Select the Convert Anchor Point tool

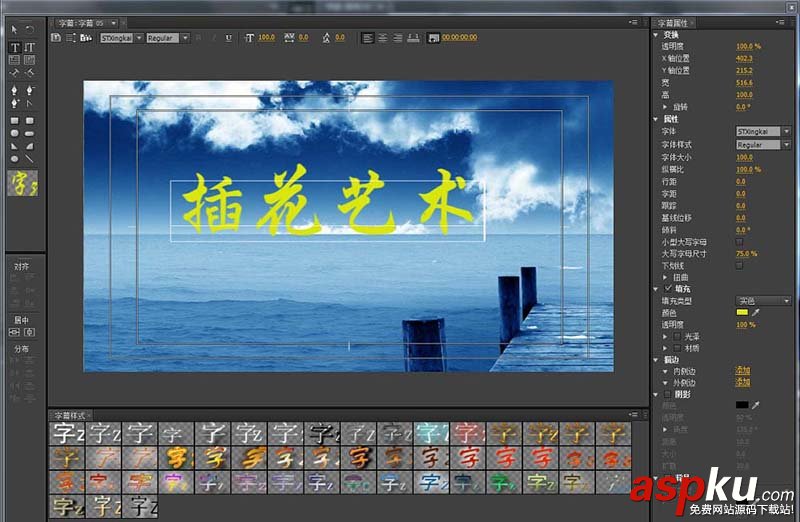coord(30,103)
